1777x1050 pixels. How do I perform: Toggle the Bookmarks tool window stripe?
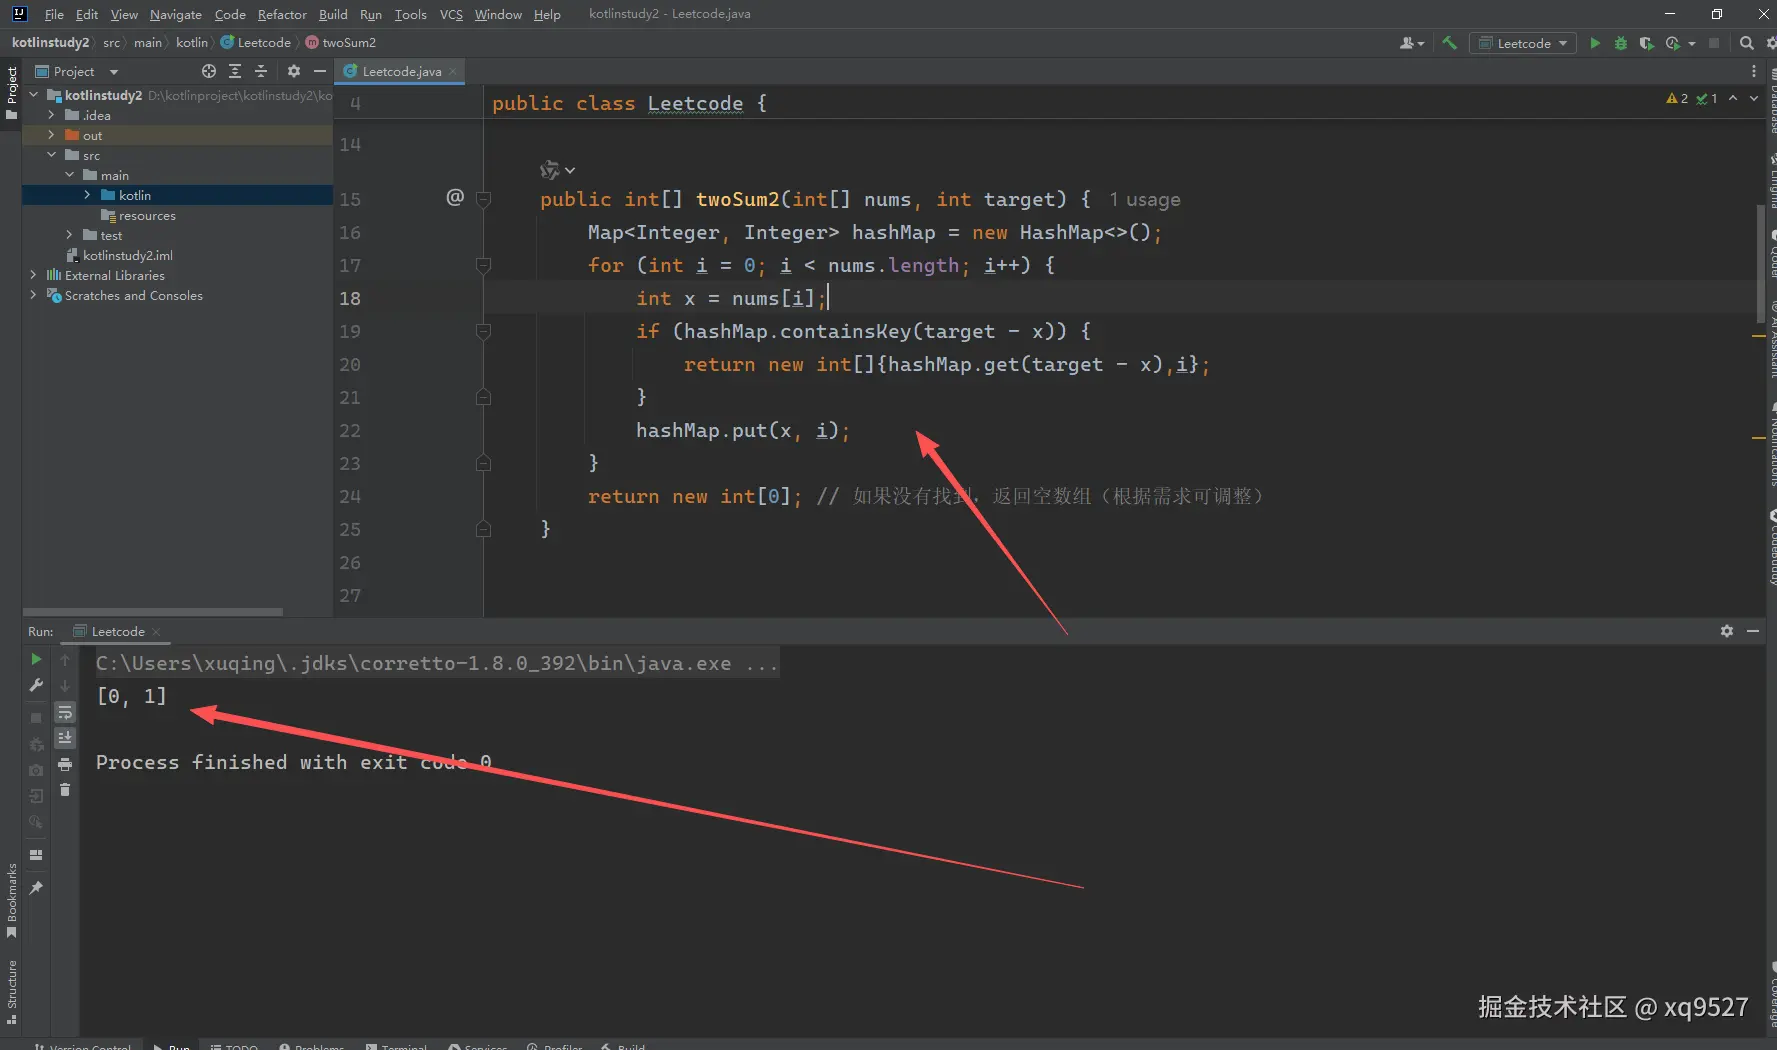click(x=11, y=900)
